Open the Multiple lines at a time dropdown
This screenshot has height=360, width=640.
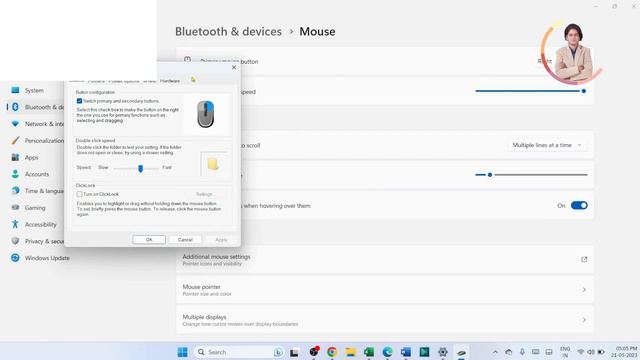(x=547, y=145)
